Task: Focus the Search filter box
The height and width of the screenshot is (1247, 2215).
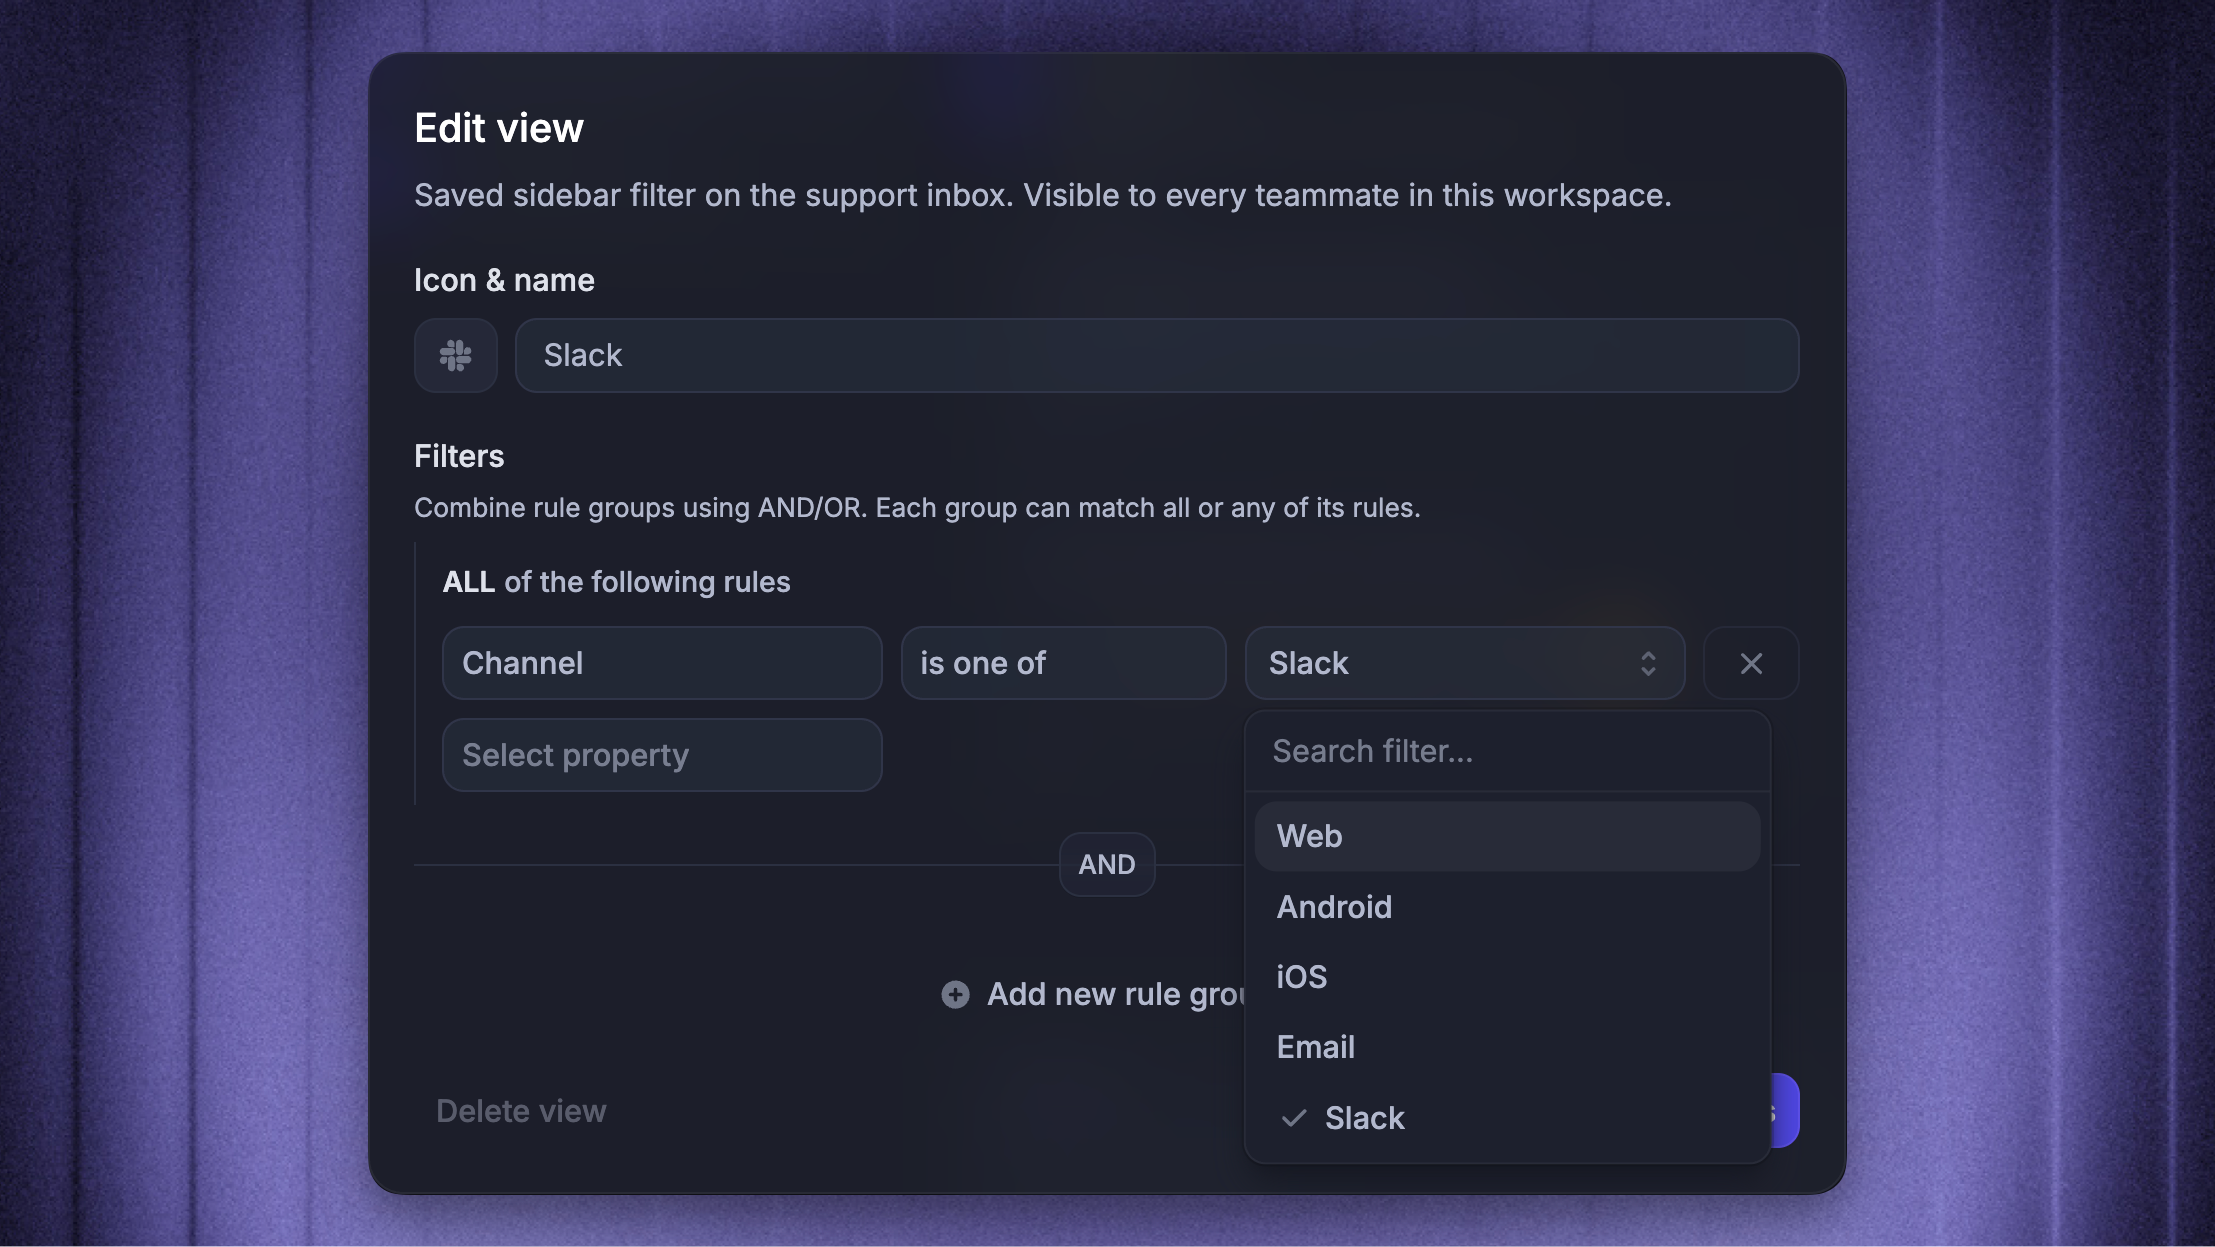Action: coord(1507,751)
